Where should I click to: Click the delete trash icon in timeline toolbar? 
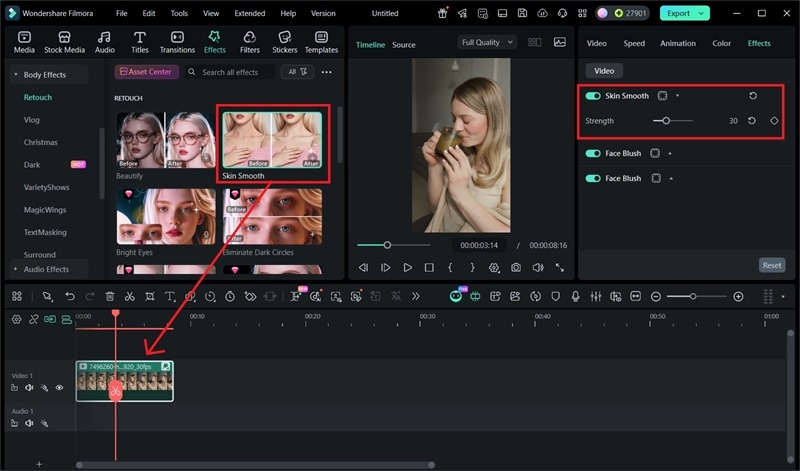click(x=110, y=297)
